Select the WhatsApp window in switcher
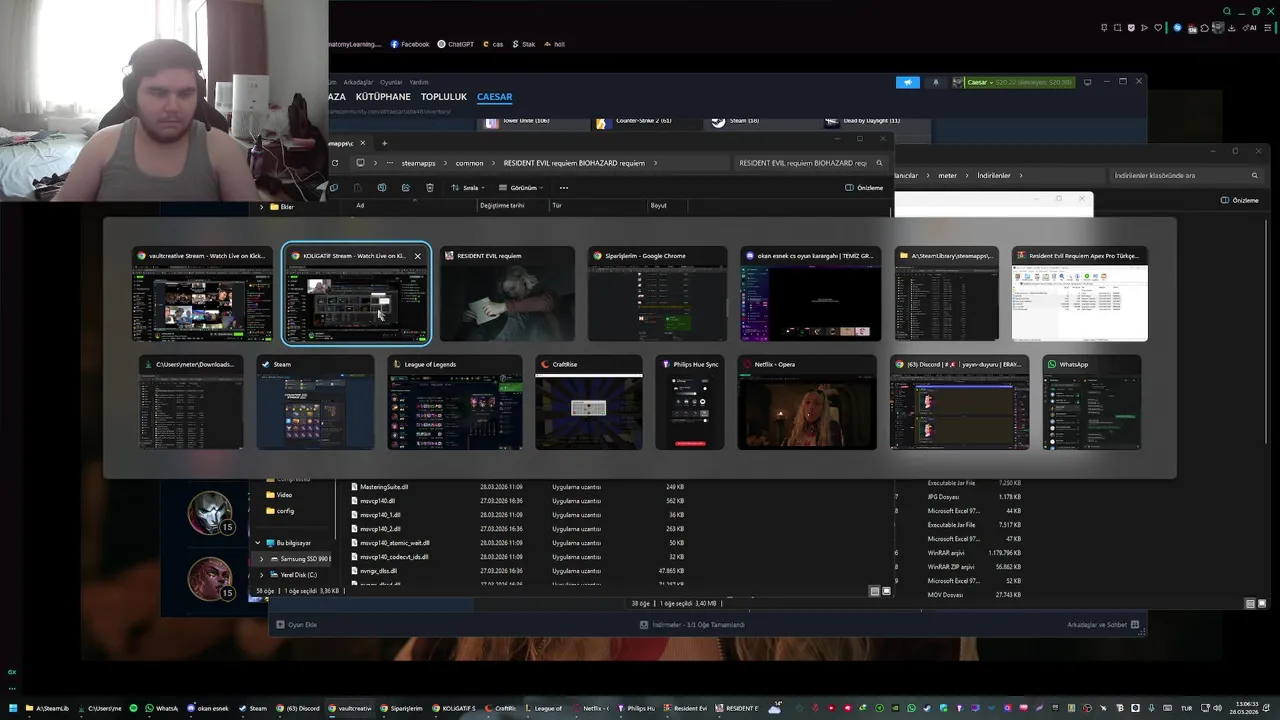1280x720 pixels. 1091,402
